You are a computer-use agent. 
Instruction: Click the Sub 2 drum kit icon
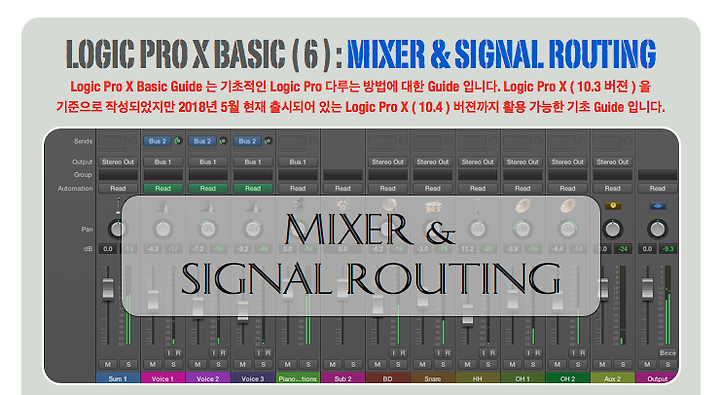pyautogui.click(x=343, y=205)
